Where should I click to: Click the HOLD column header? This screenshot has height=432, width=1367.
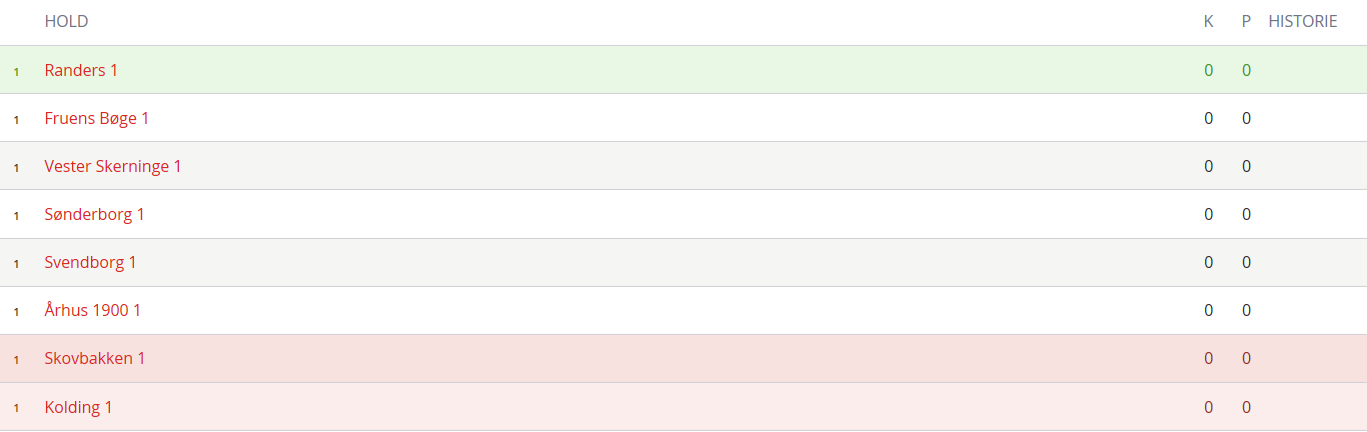pyautogui.click(x=67, y=21)
